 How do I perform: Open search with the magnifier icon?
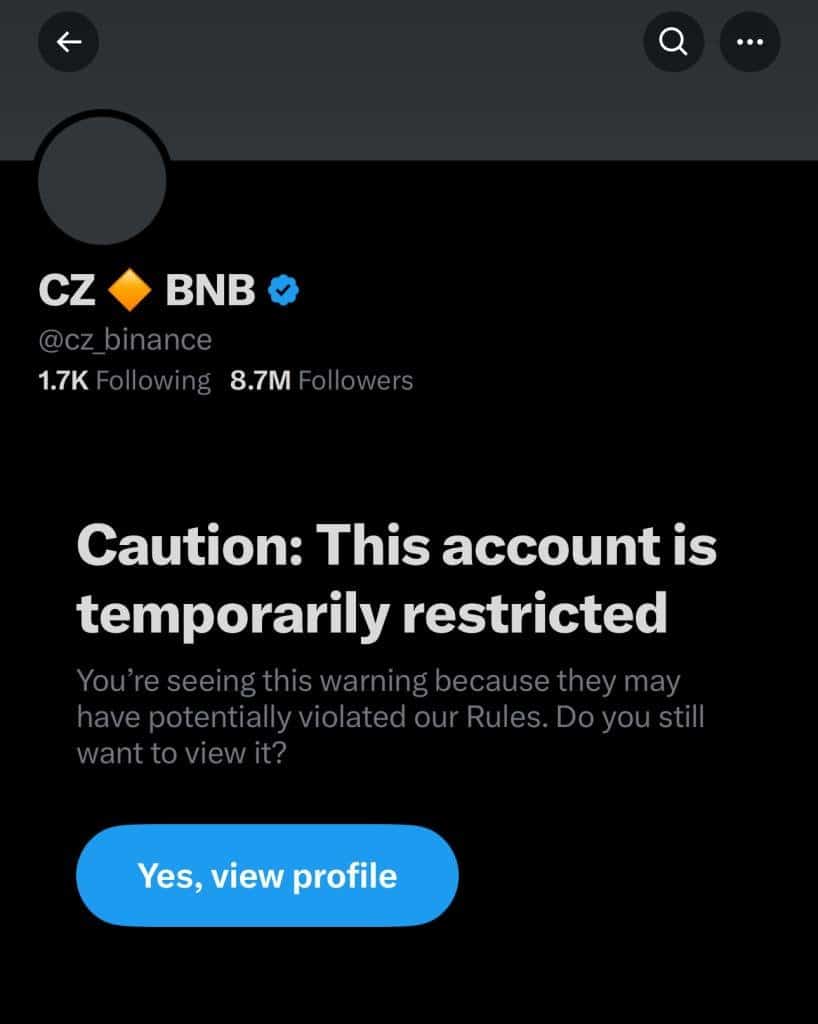(674, 41)
